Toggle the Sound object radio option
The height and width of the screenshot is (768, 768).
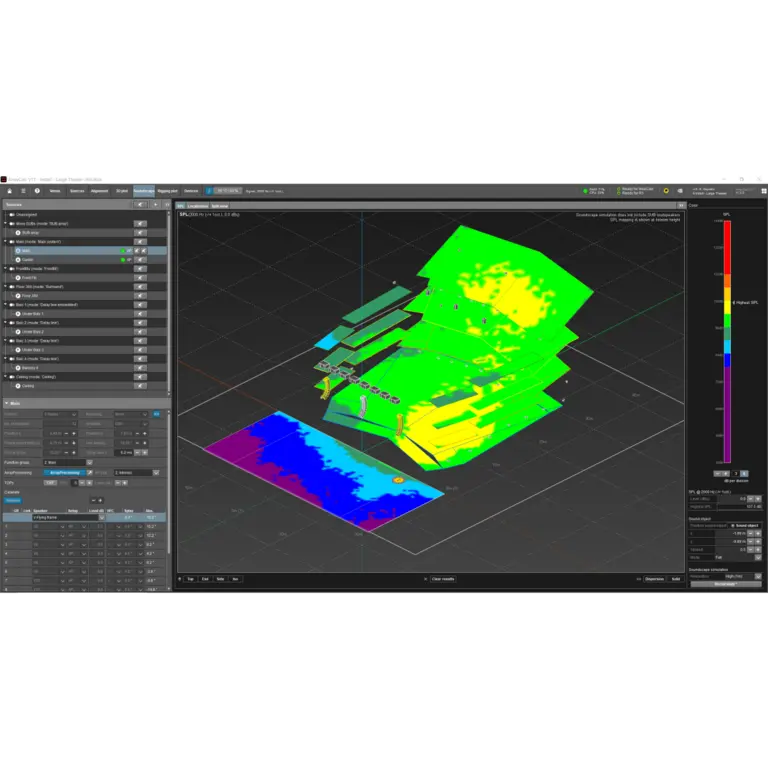732,525
